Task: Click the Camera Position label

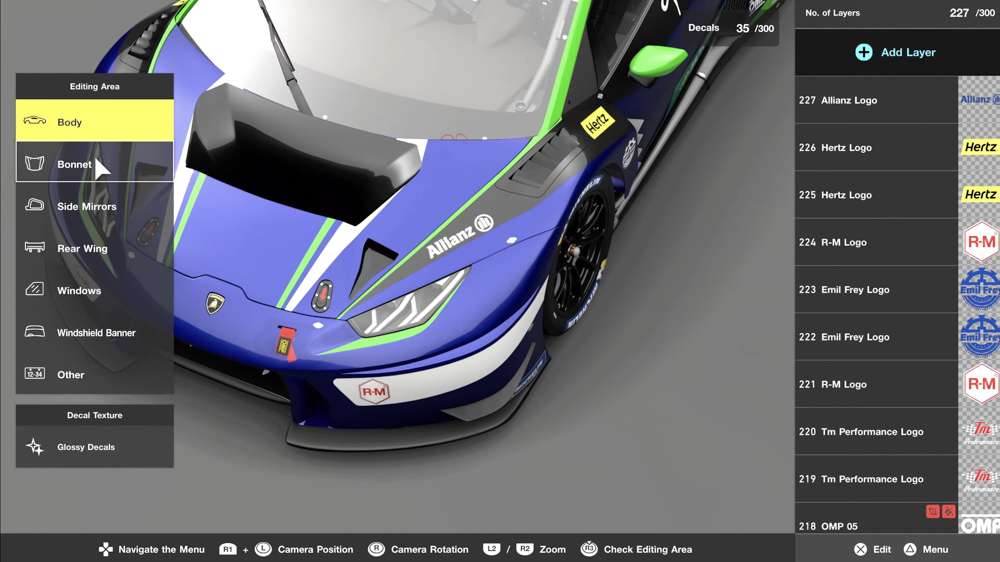Action: pos(315,549)
